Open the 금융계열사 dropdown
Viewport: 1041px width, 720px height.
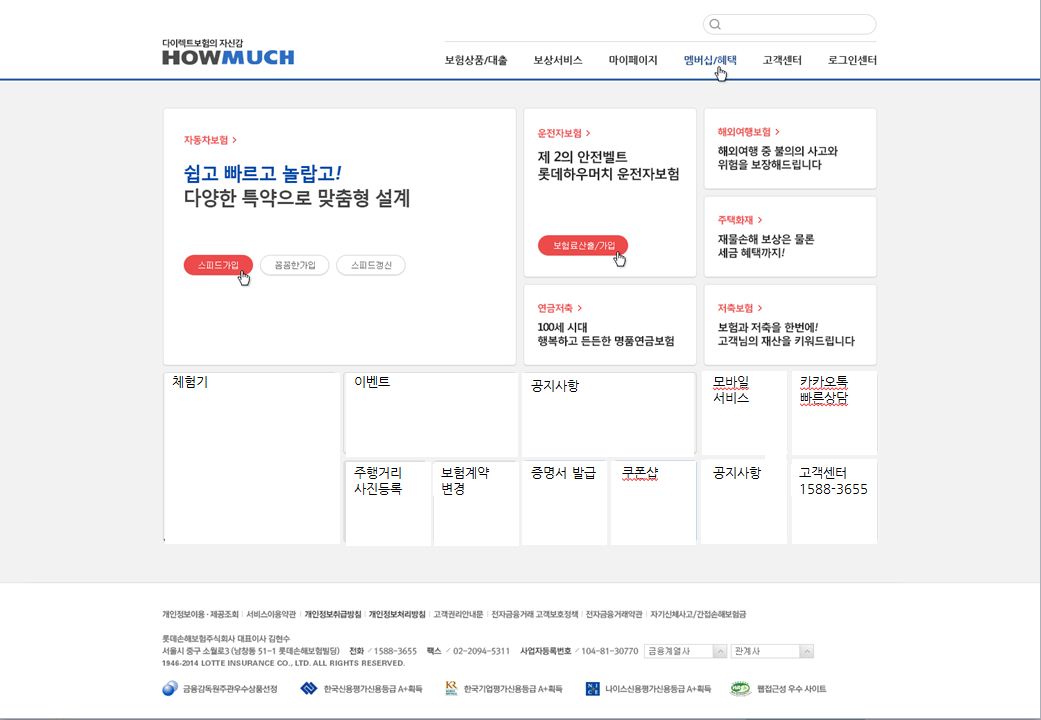(x=685, y=652)
